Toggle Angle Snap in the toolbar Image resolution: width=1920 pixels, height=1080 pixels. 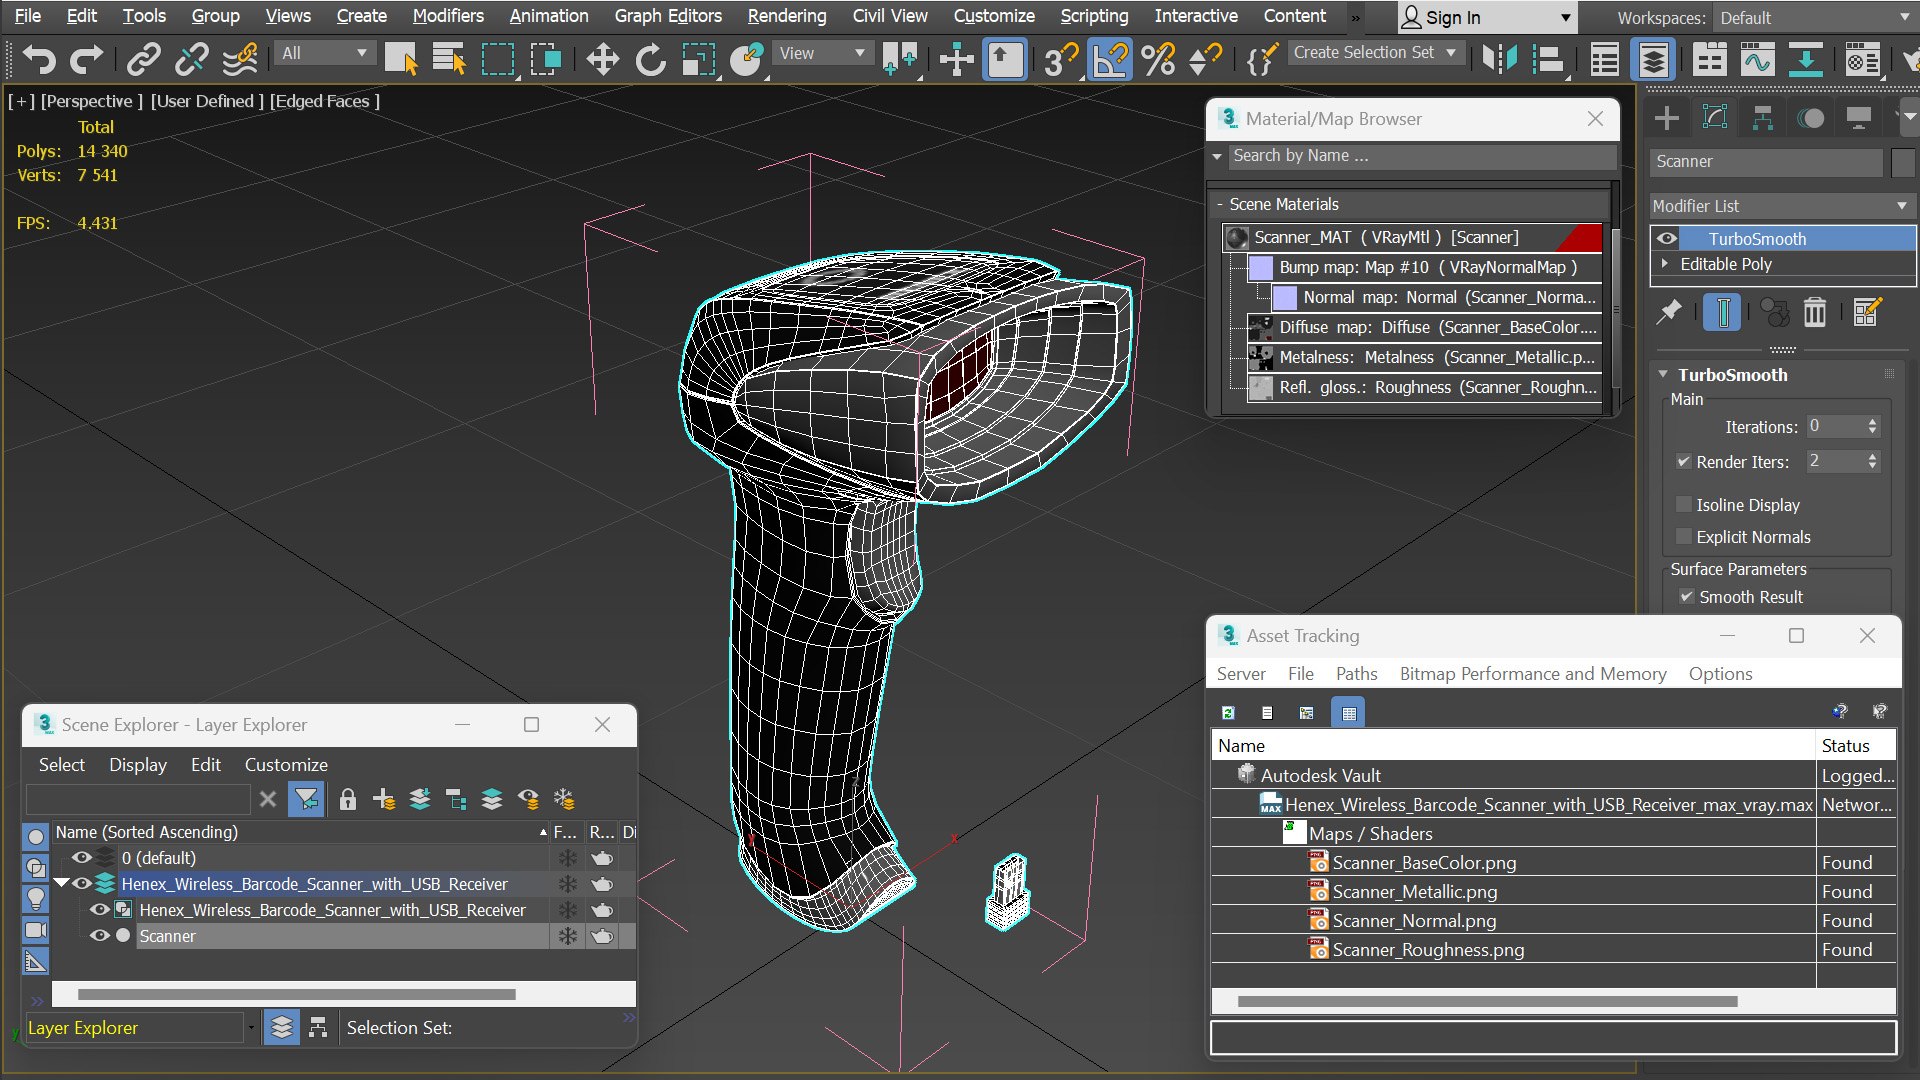[x=1110, y=60]
